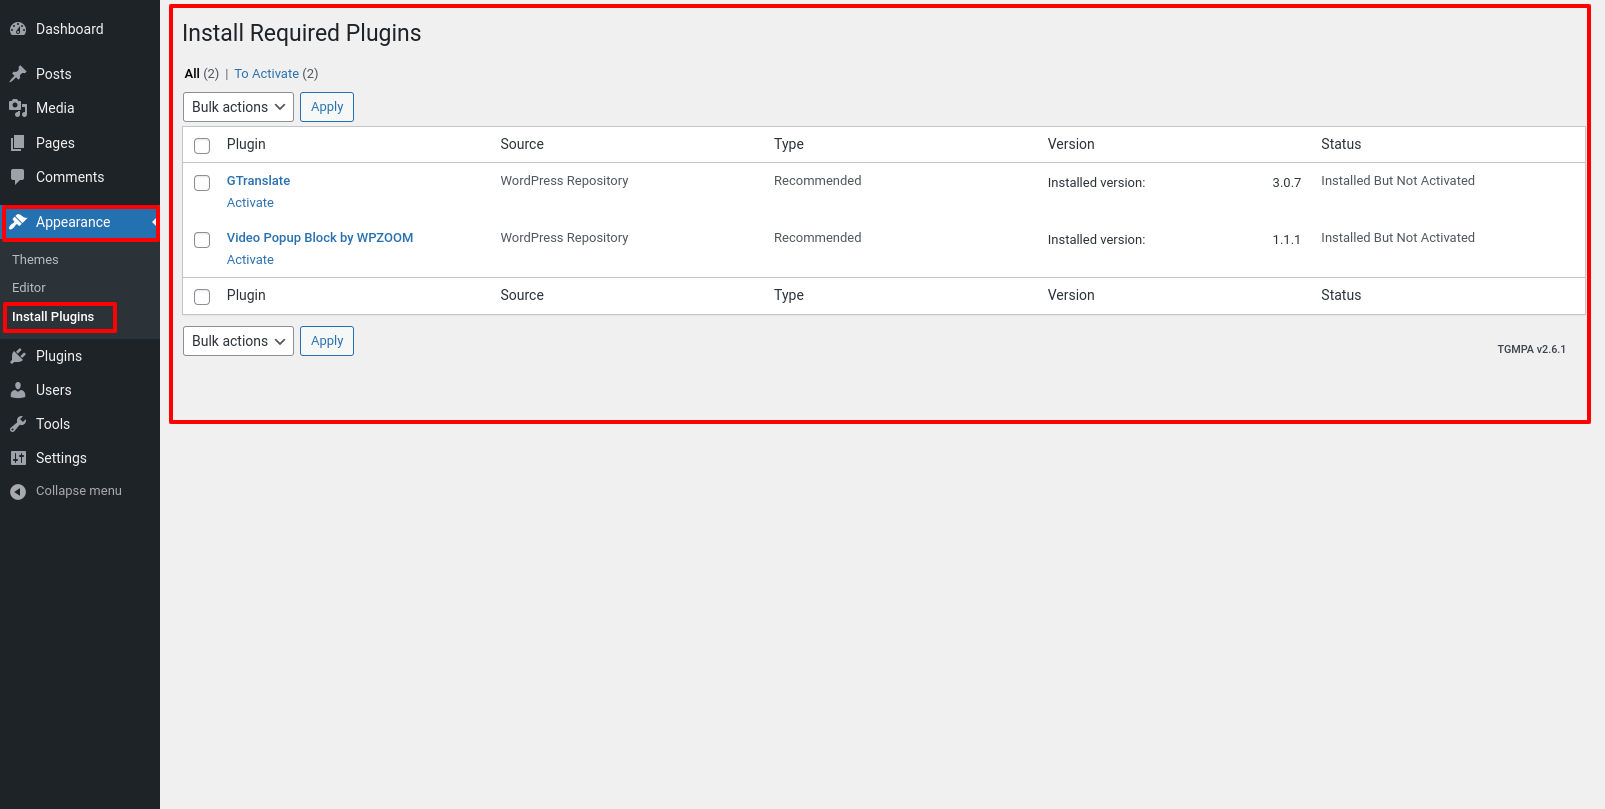Check the Video Popup Block checkbox
The image size is (1605, 809).
coord(202,240)
